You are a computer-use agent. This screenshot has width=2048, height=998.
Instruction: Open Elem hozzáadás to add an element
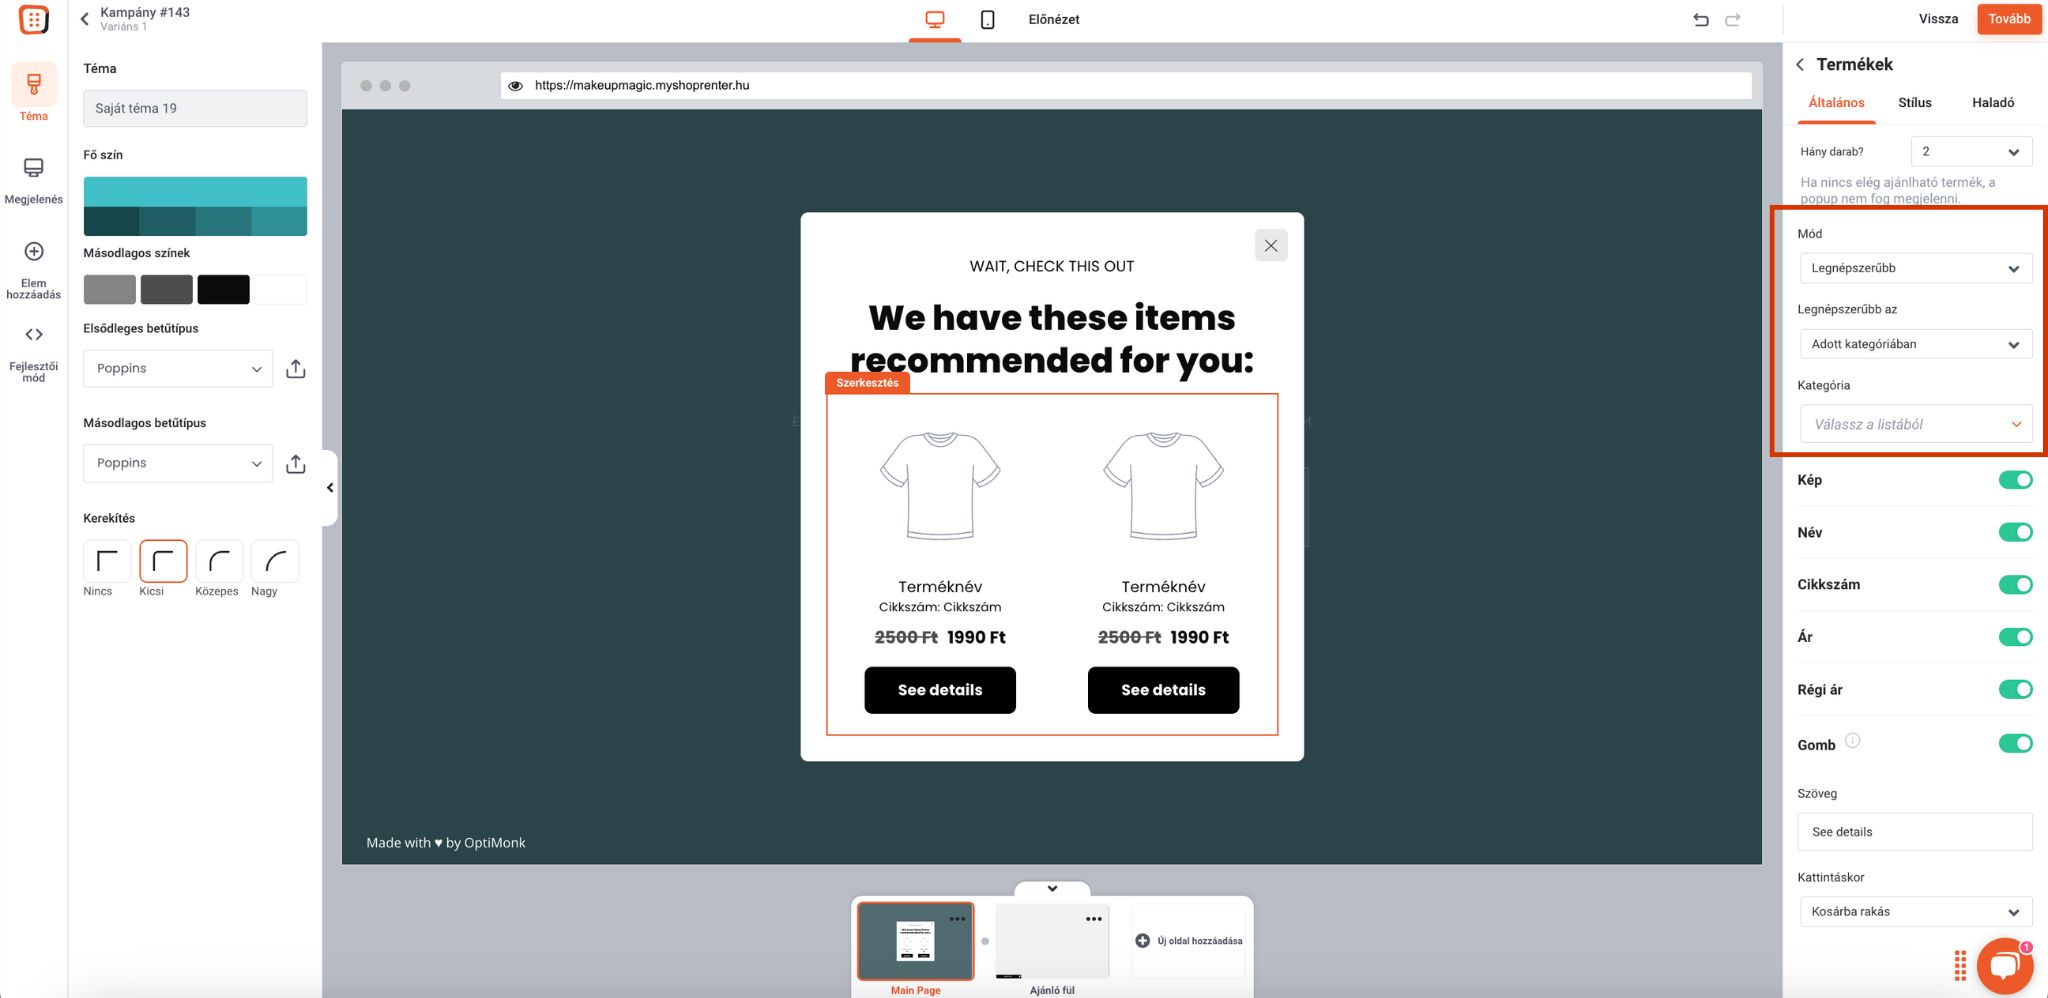pos(34,270)
